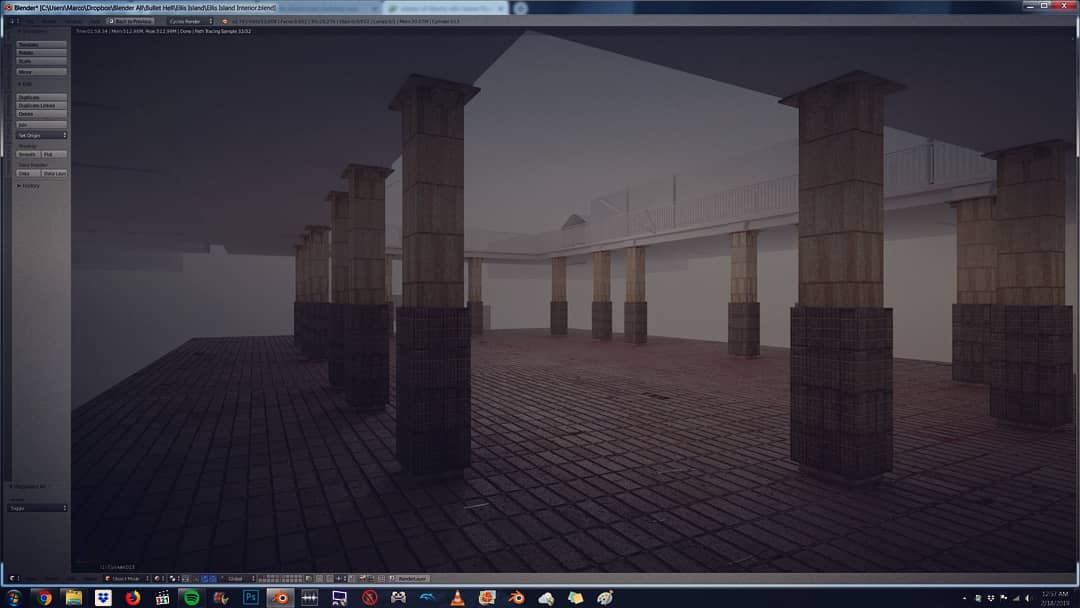The image size is (1080, 608).
Task: Enable the Scale manipulator icon
Action: click(x=215, y=579)
